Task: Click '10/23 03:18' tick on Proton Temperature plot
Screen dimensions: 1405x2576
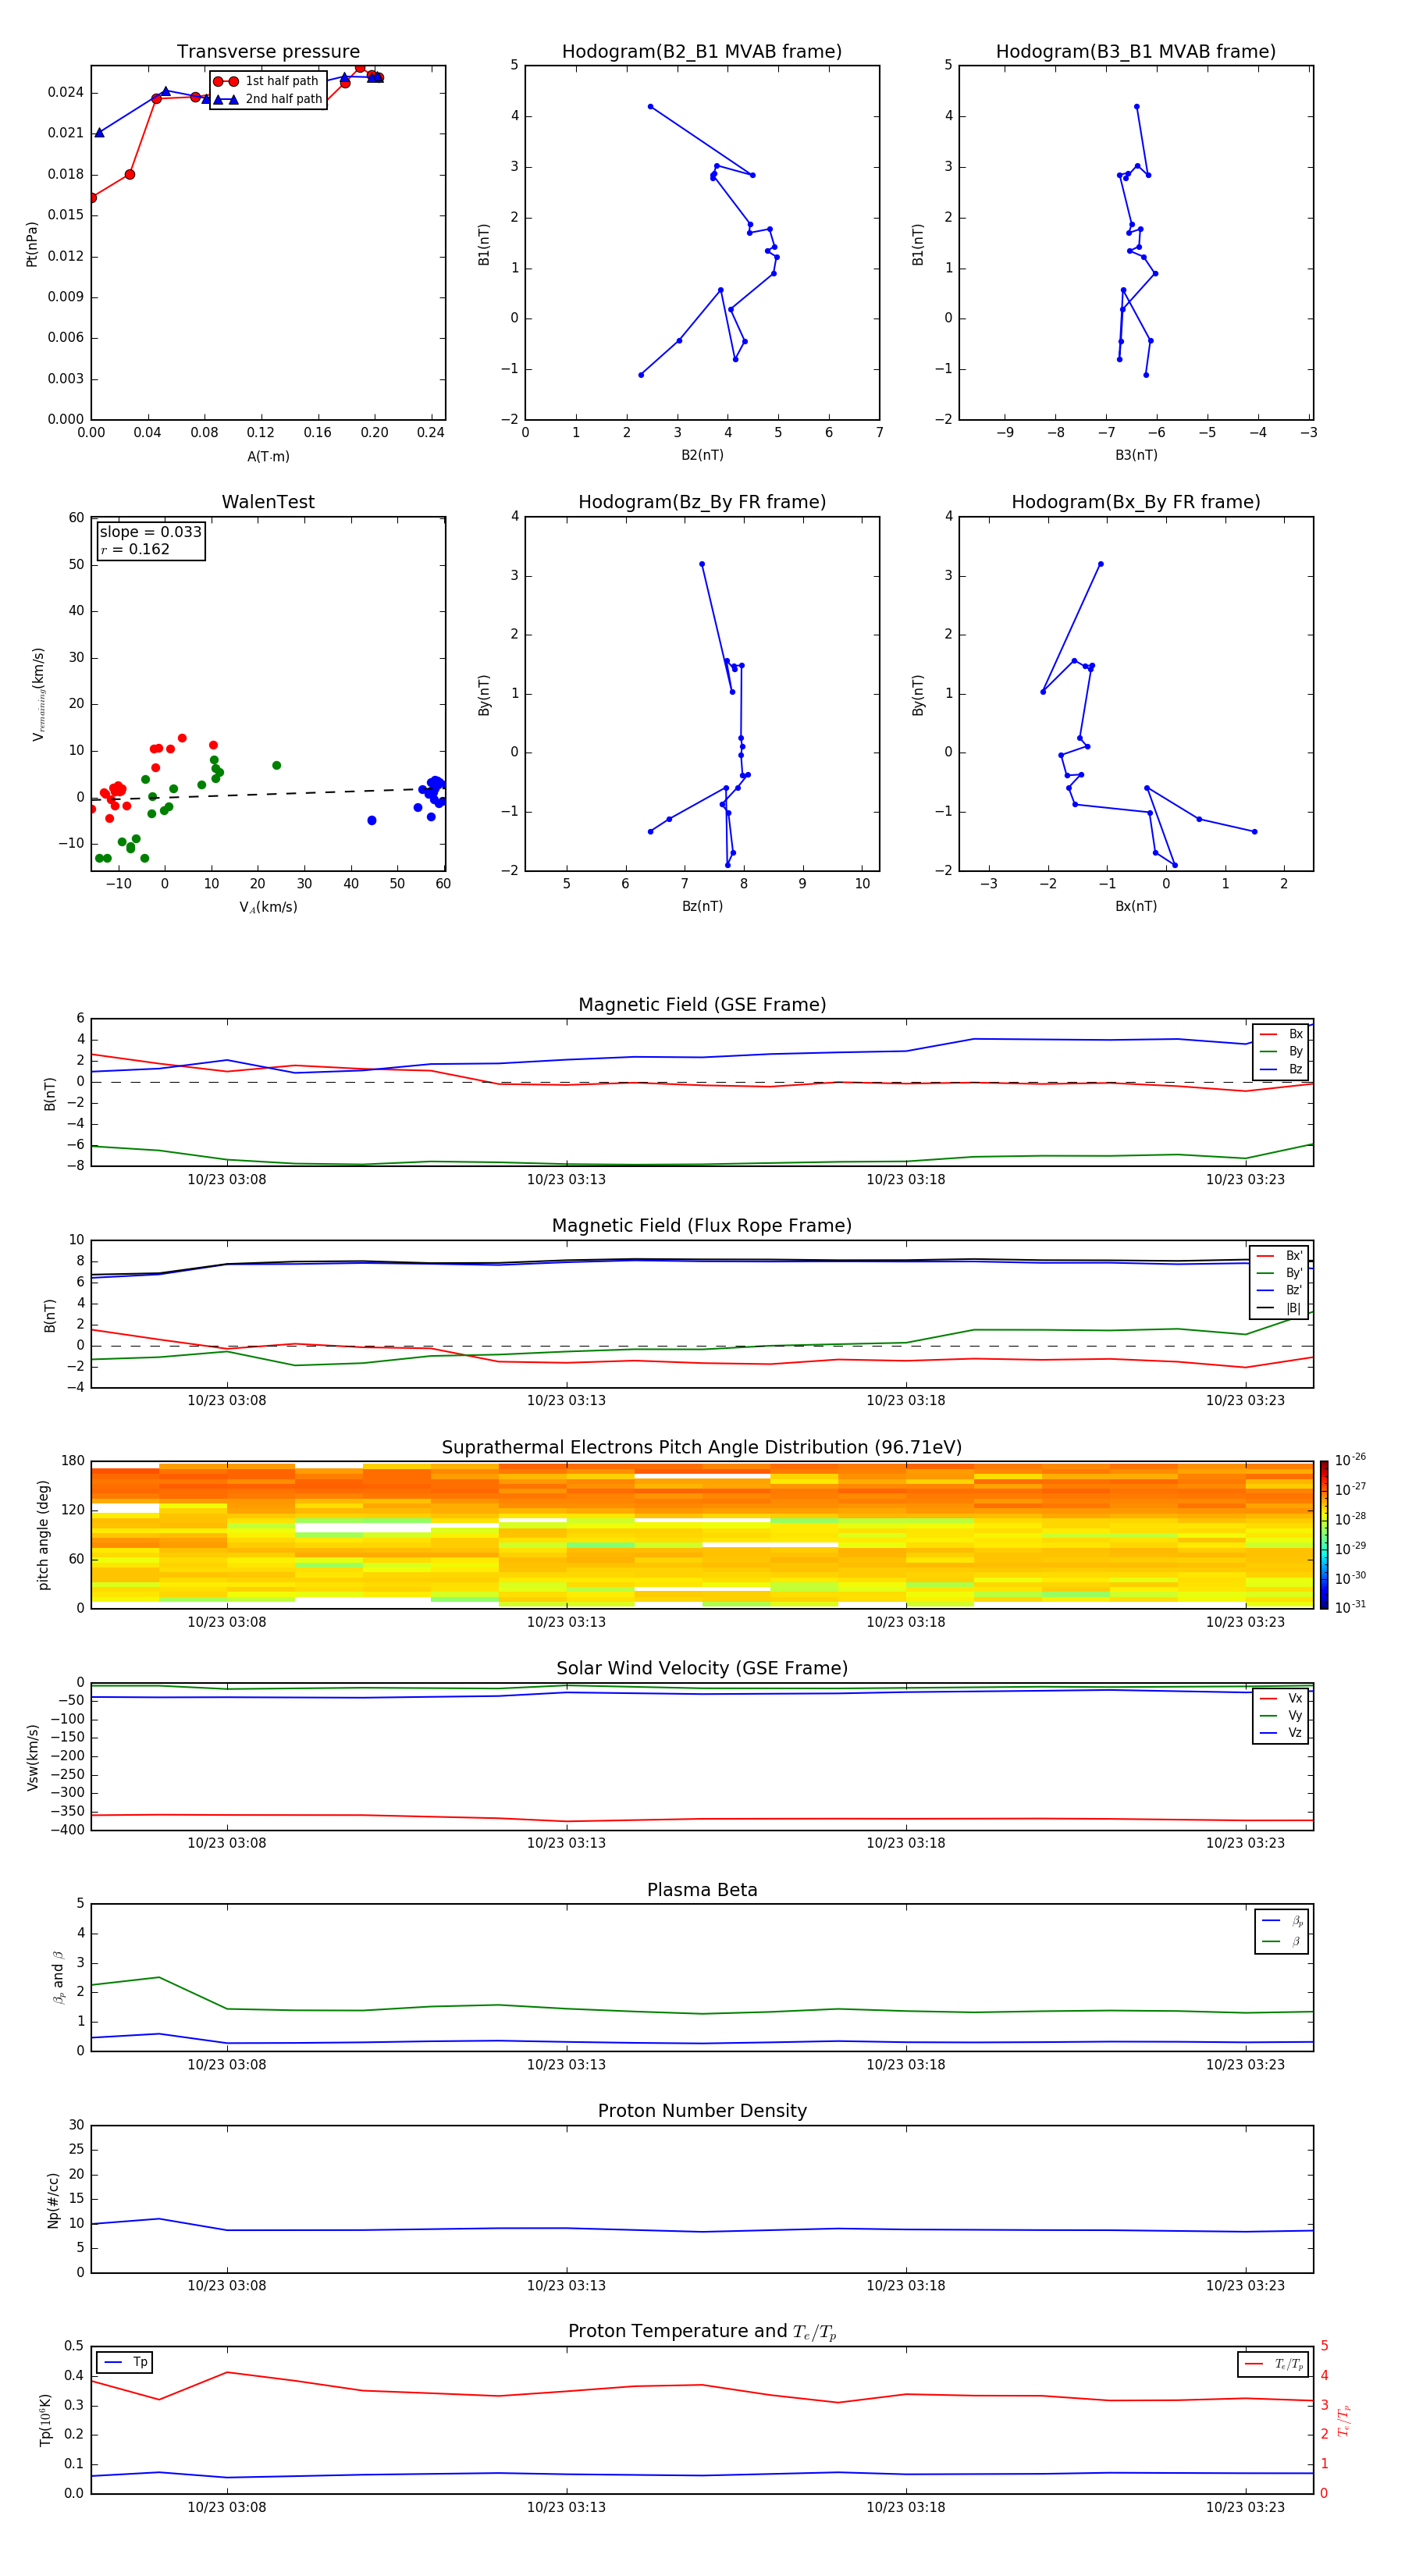Action: point(906,2507)
